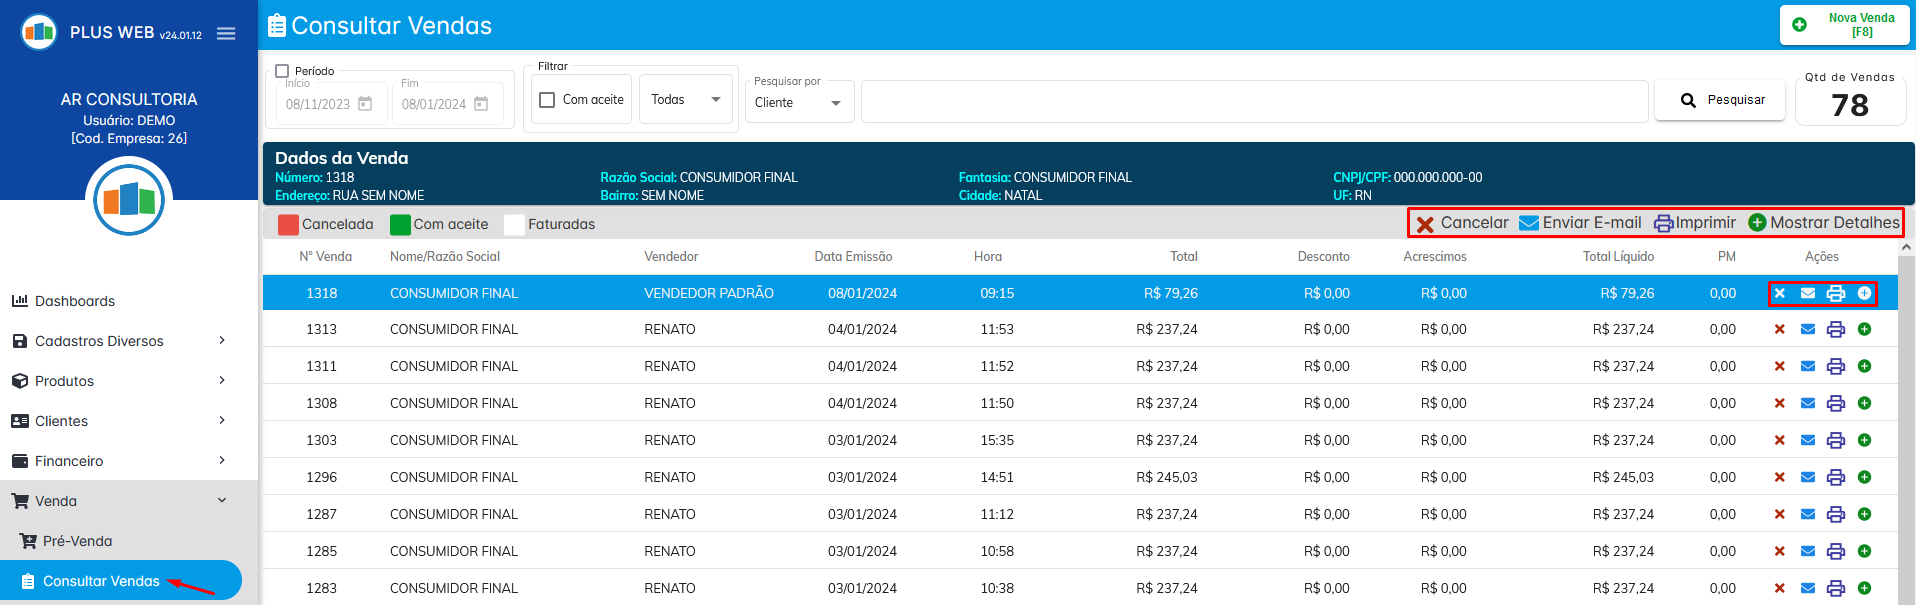
Task: Expand Financeiro menu chevron
Action: [x=222, y=461]
